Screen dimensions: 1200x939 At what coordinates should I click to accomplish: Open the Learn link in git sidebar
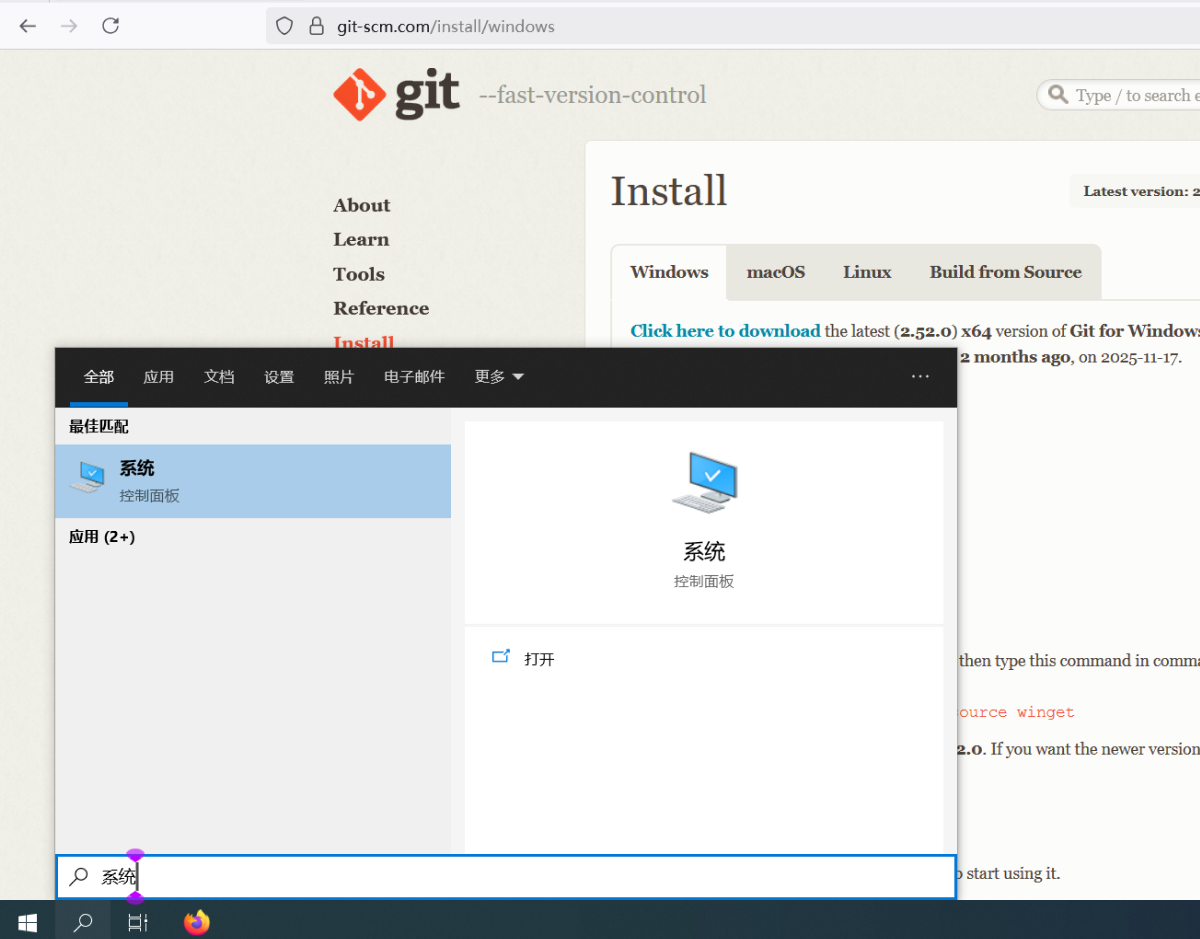click(361, 239)
